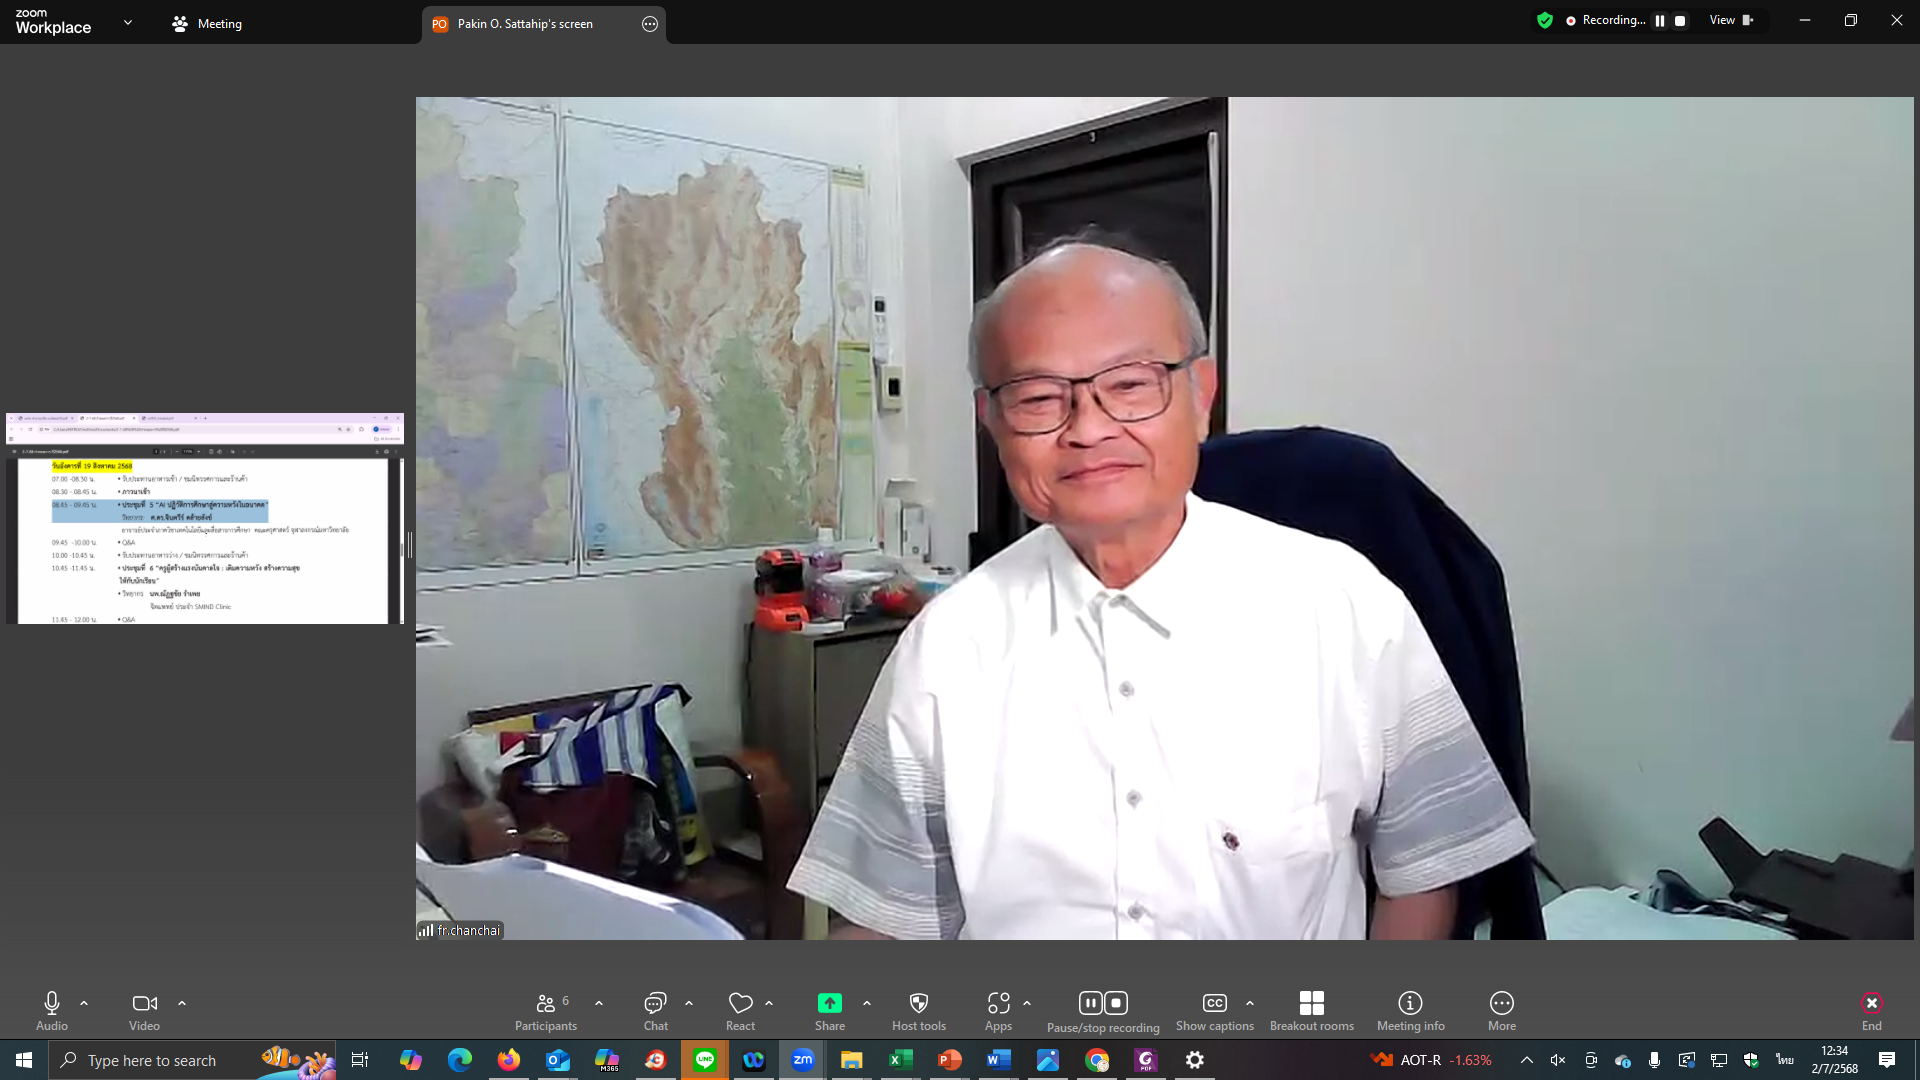Image resolution: width=1920 pixels, height=1080 pixels.
Task: Expand the Zoom Workplace dropdown chevron
Action: 128,22
